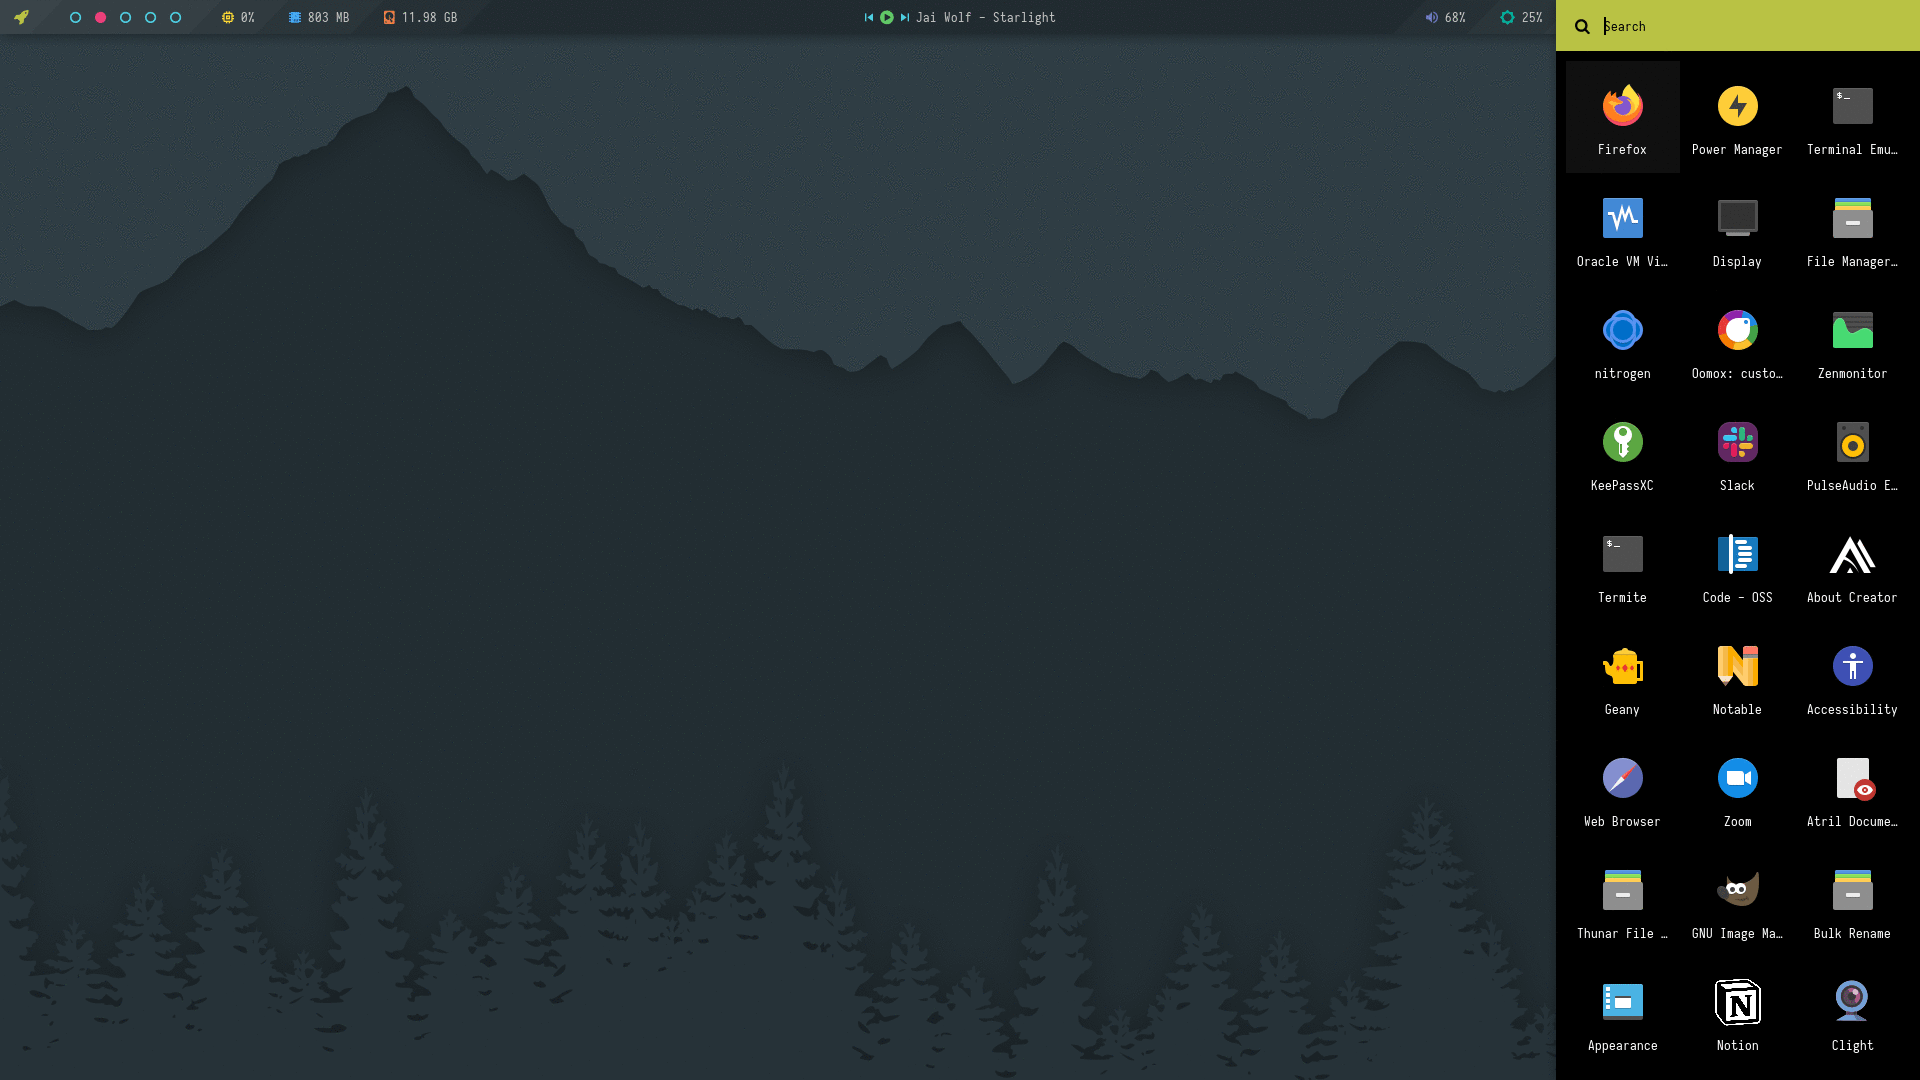Open the Notion app
Viewport: 1920px width, 1080px height.
pyautogui.click(x=1737, y=1013)
